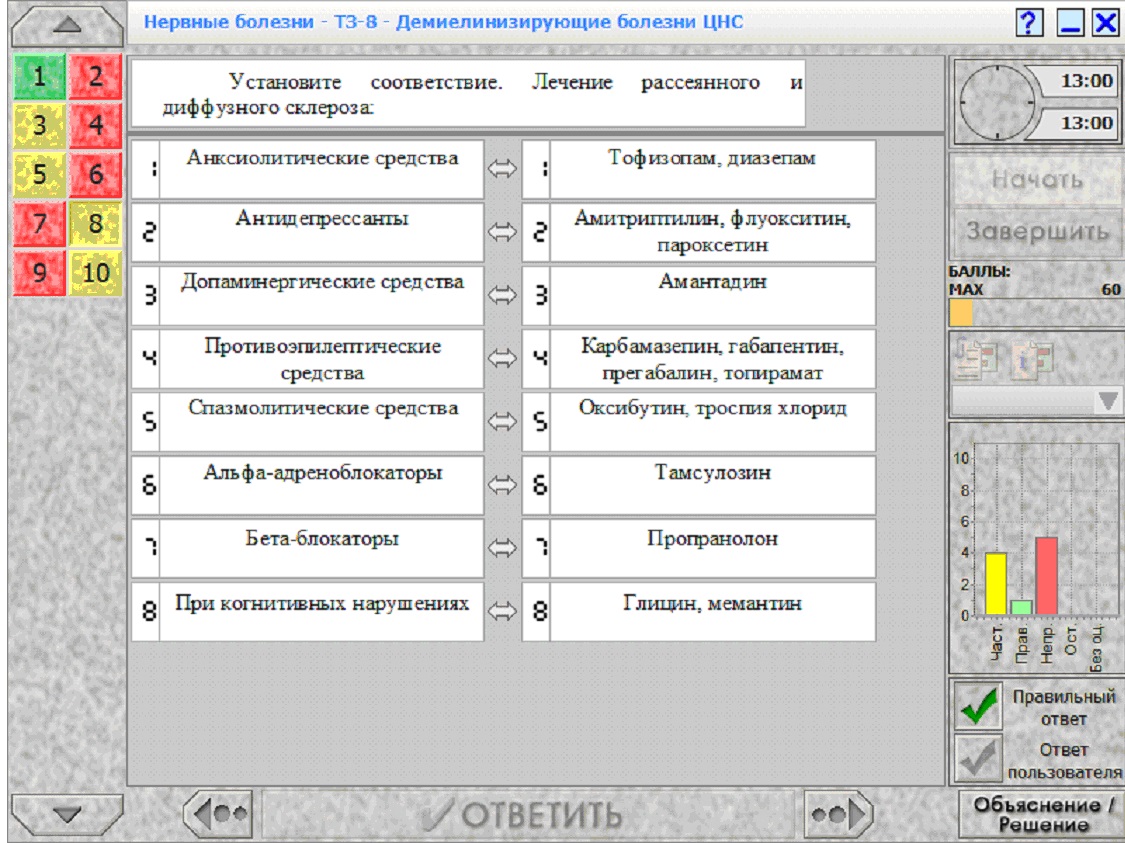Click swap arrow for Бета-блокаторы row

(502, 548)
